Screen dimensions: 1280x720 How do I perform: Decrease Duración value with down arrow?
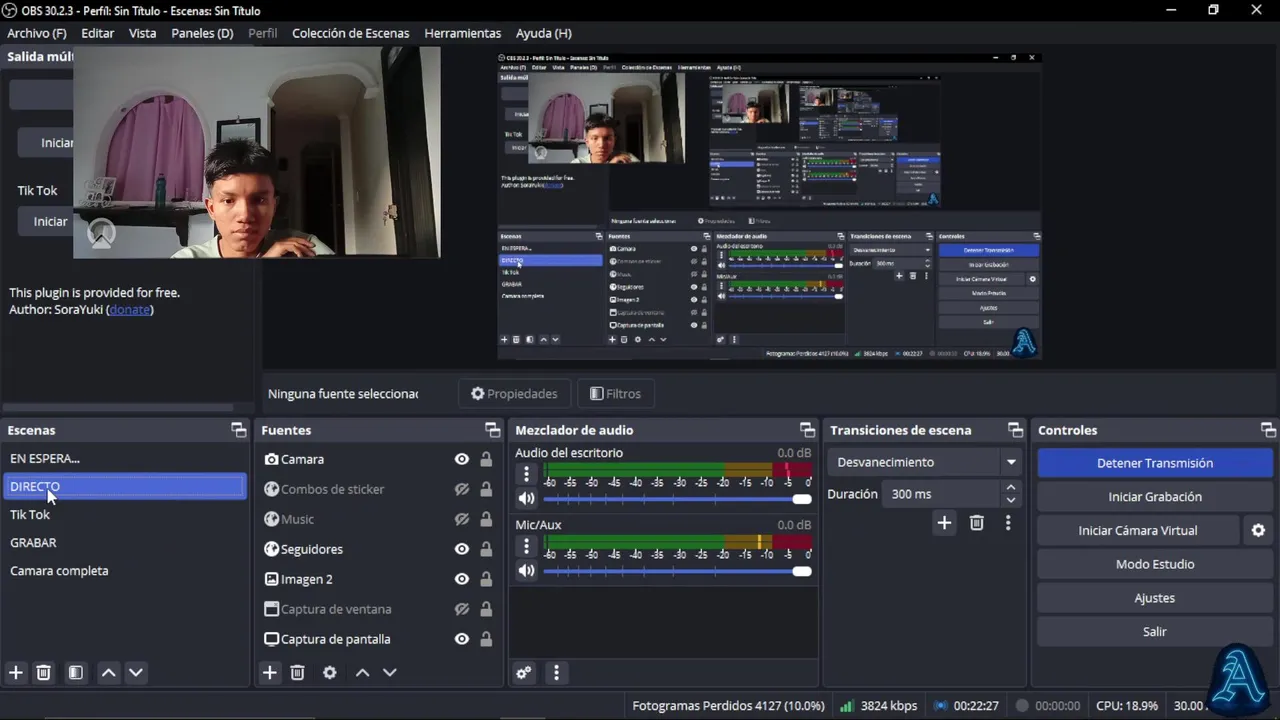pos(1011,500)
